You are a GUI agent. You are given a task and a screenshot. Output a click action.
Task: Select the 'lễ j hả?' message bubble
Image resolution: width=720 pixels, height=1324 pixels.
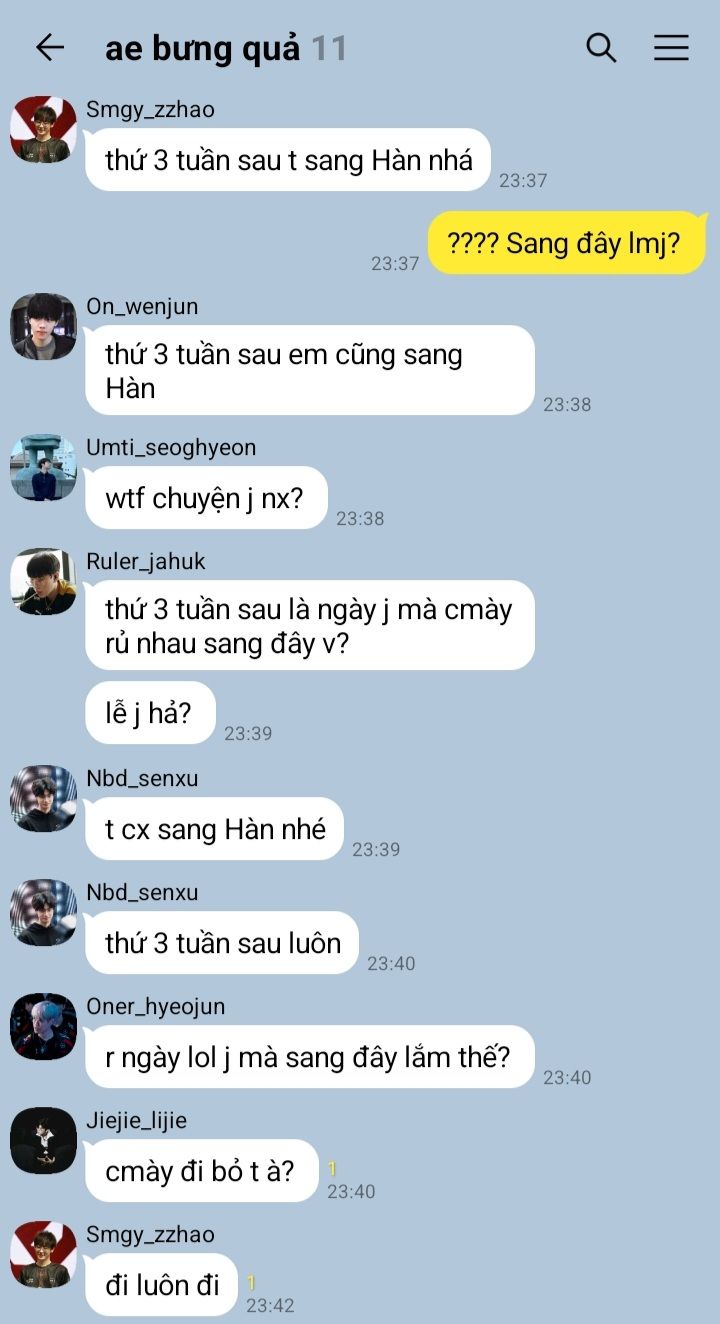pos(150,713)
